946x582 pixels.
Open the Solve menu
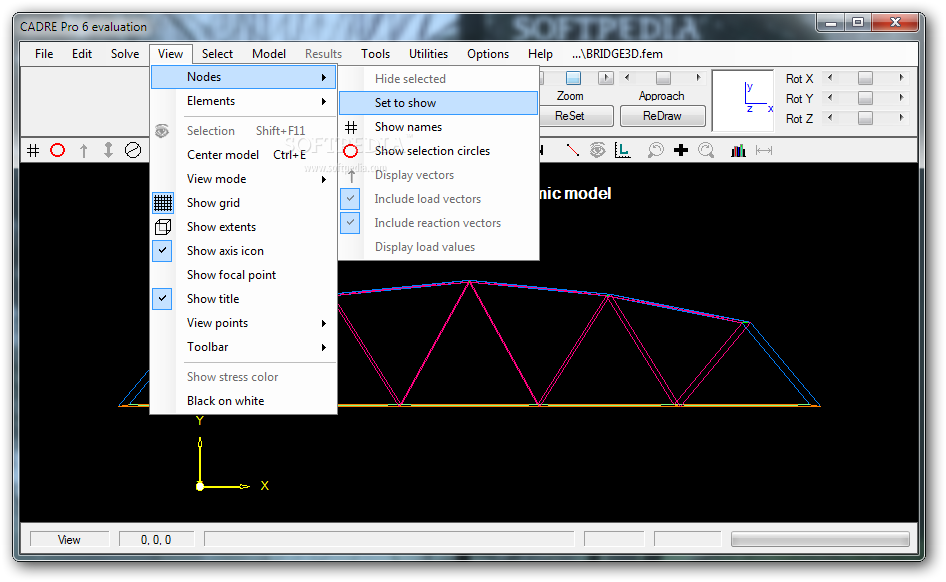pos(125,54)
